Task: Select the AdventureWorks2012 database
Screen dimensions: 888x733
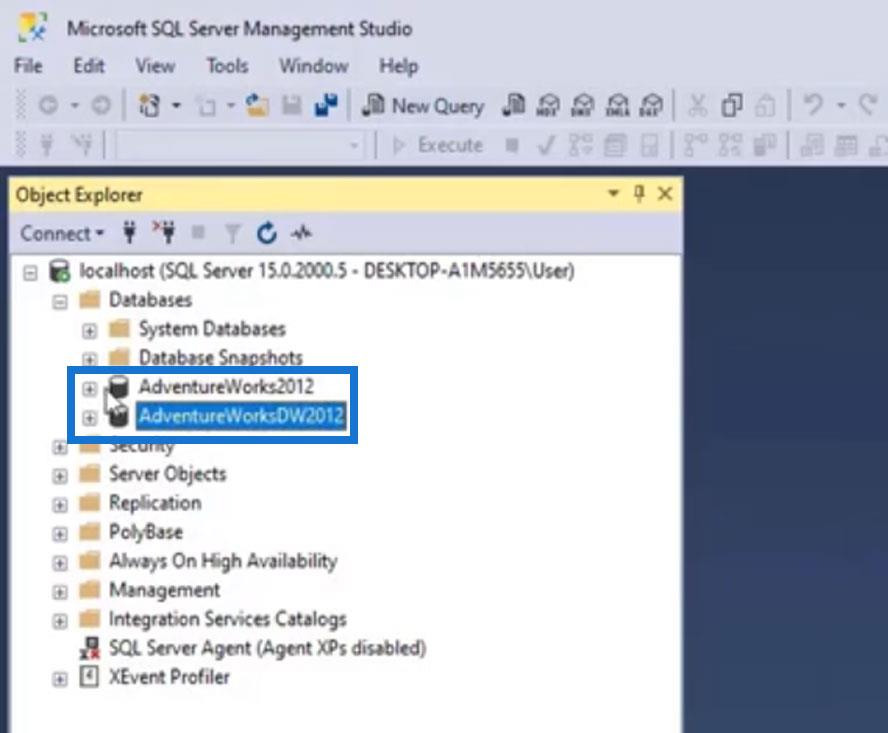Action: coord(226,386)
